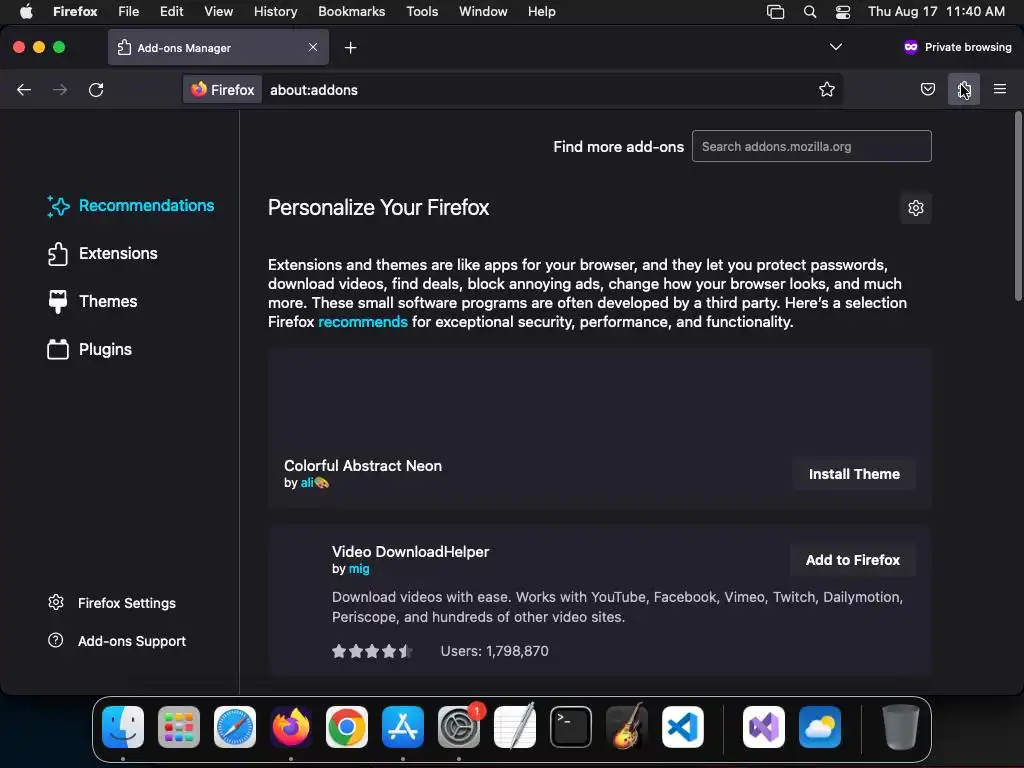Open Firefox Settings from sidebar
This screenshot has height=768, width=1024.
112,603
